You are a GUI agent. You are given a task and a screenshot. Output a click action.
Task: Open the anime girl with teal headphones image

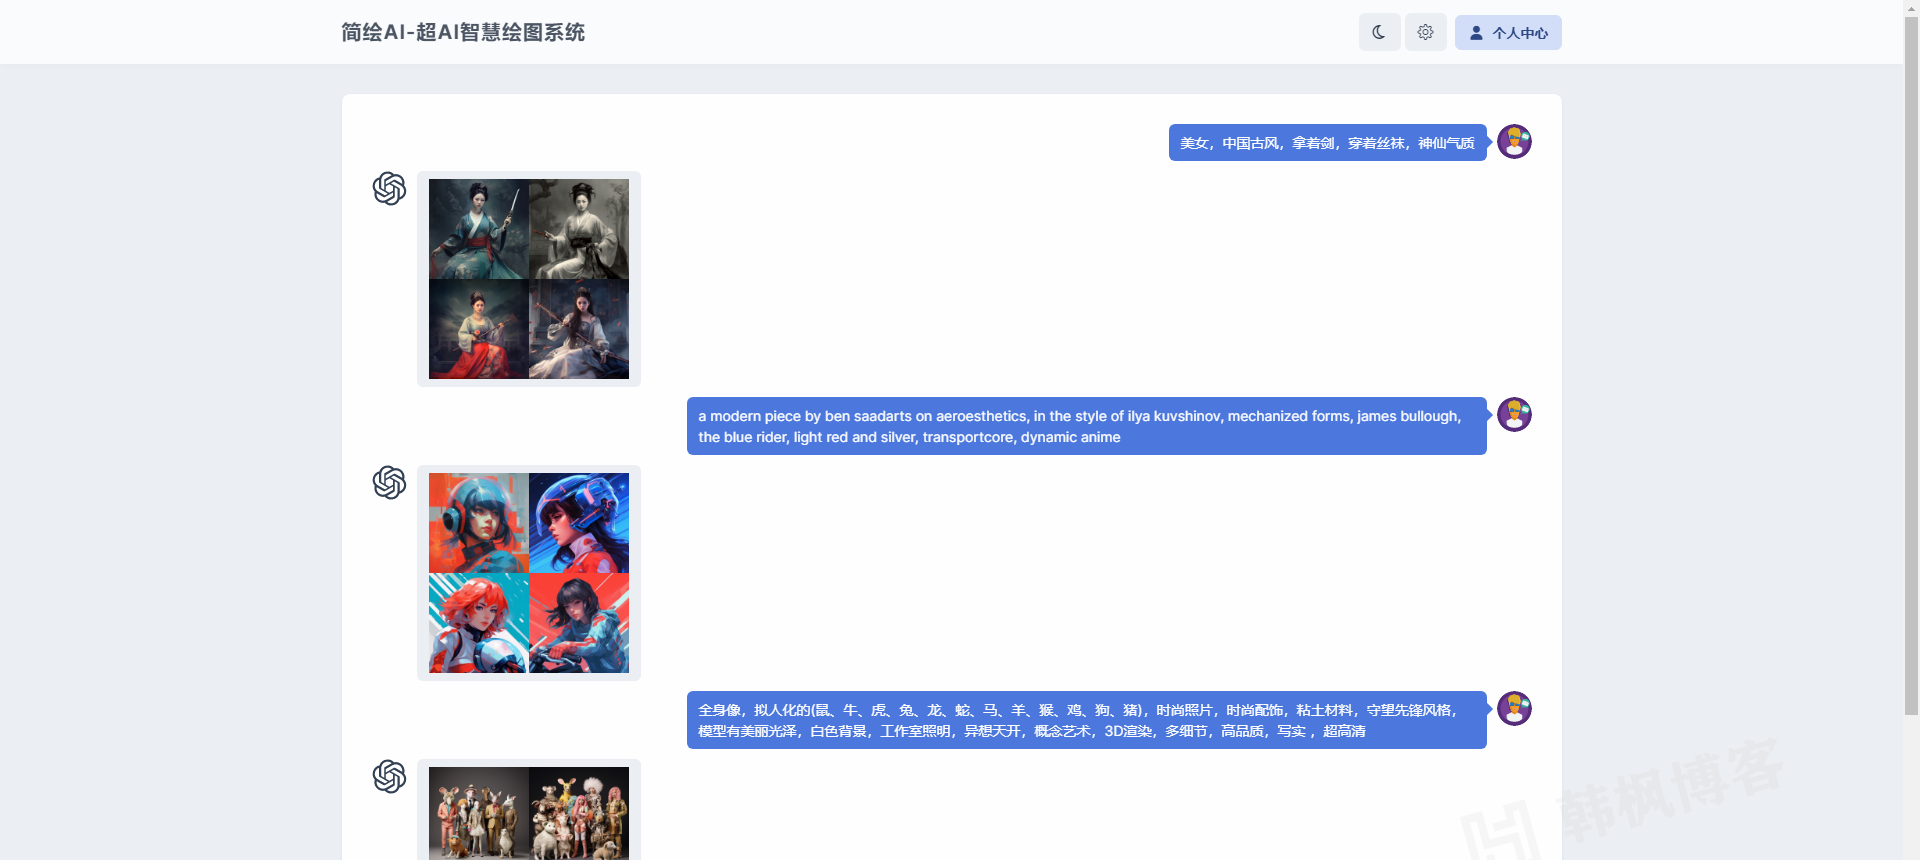[x=479, y=523]
